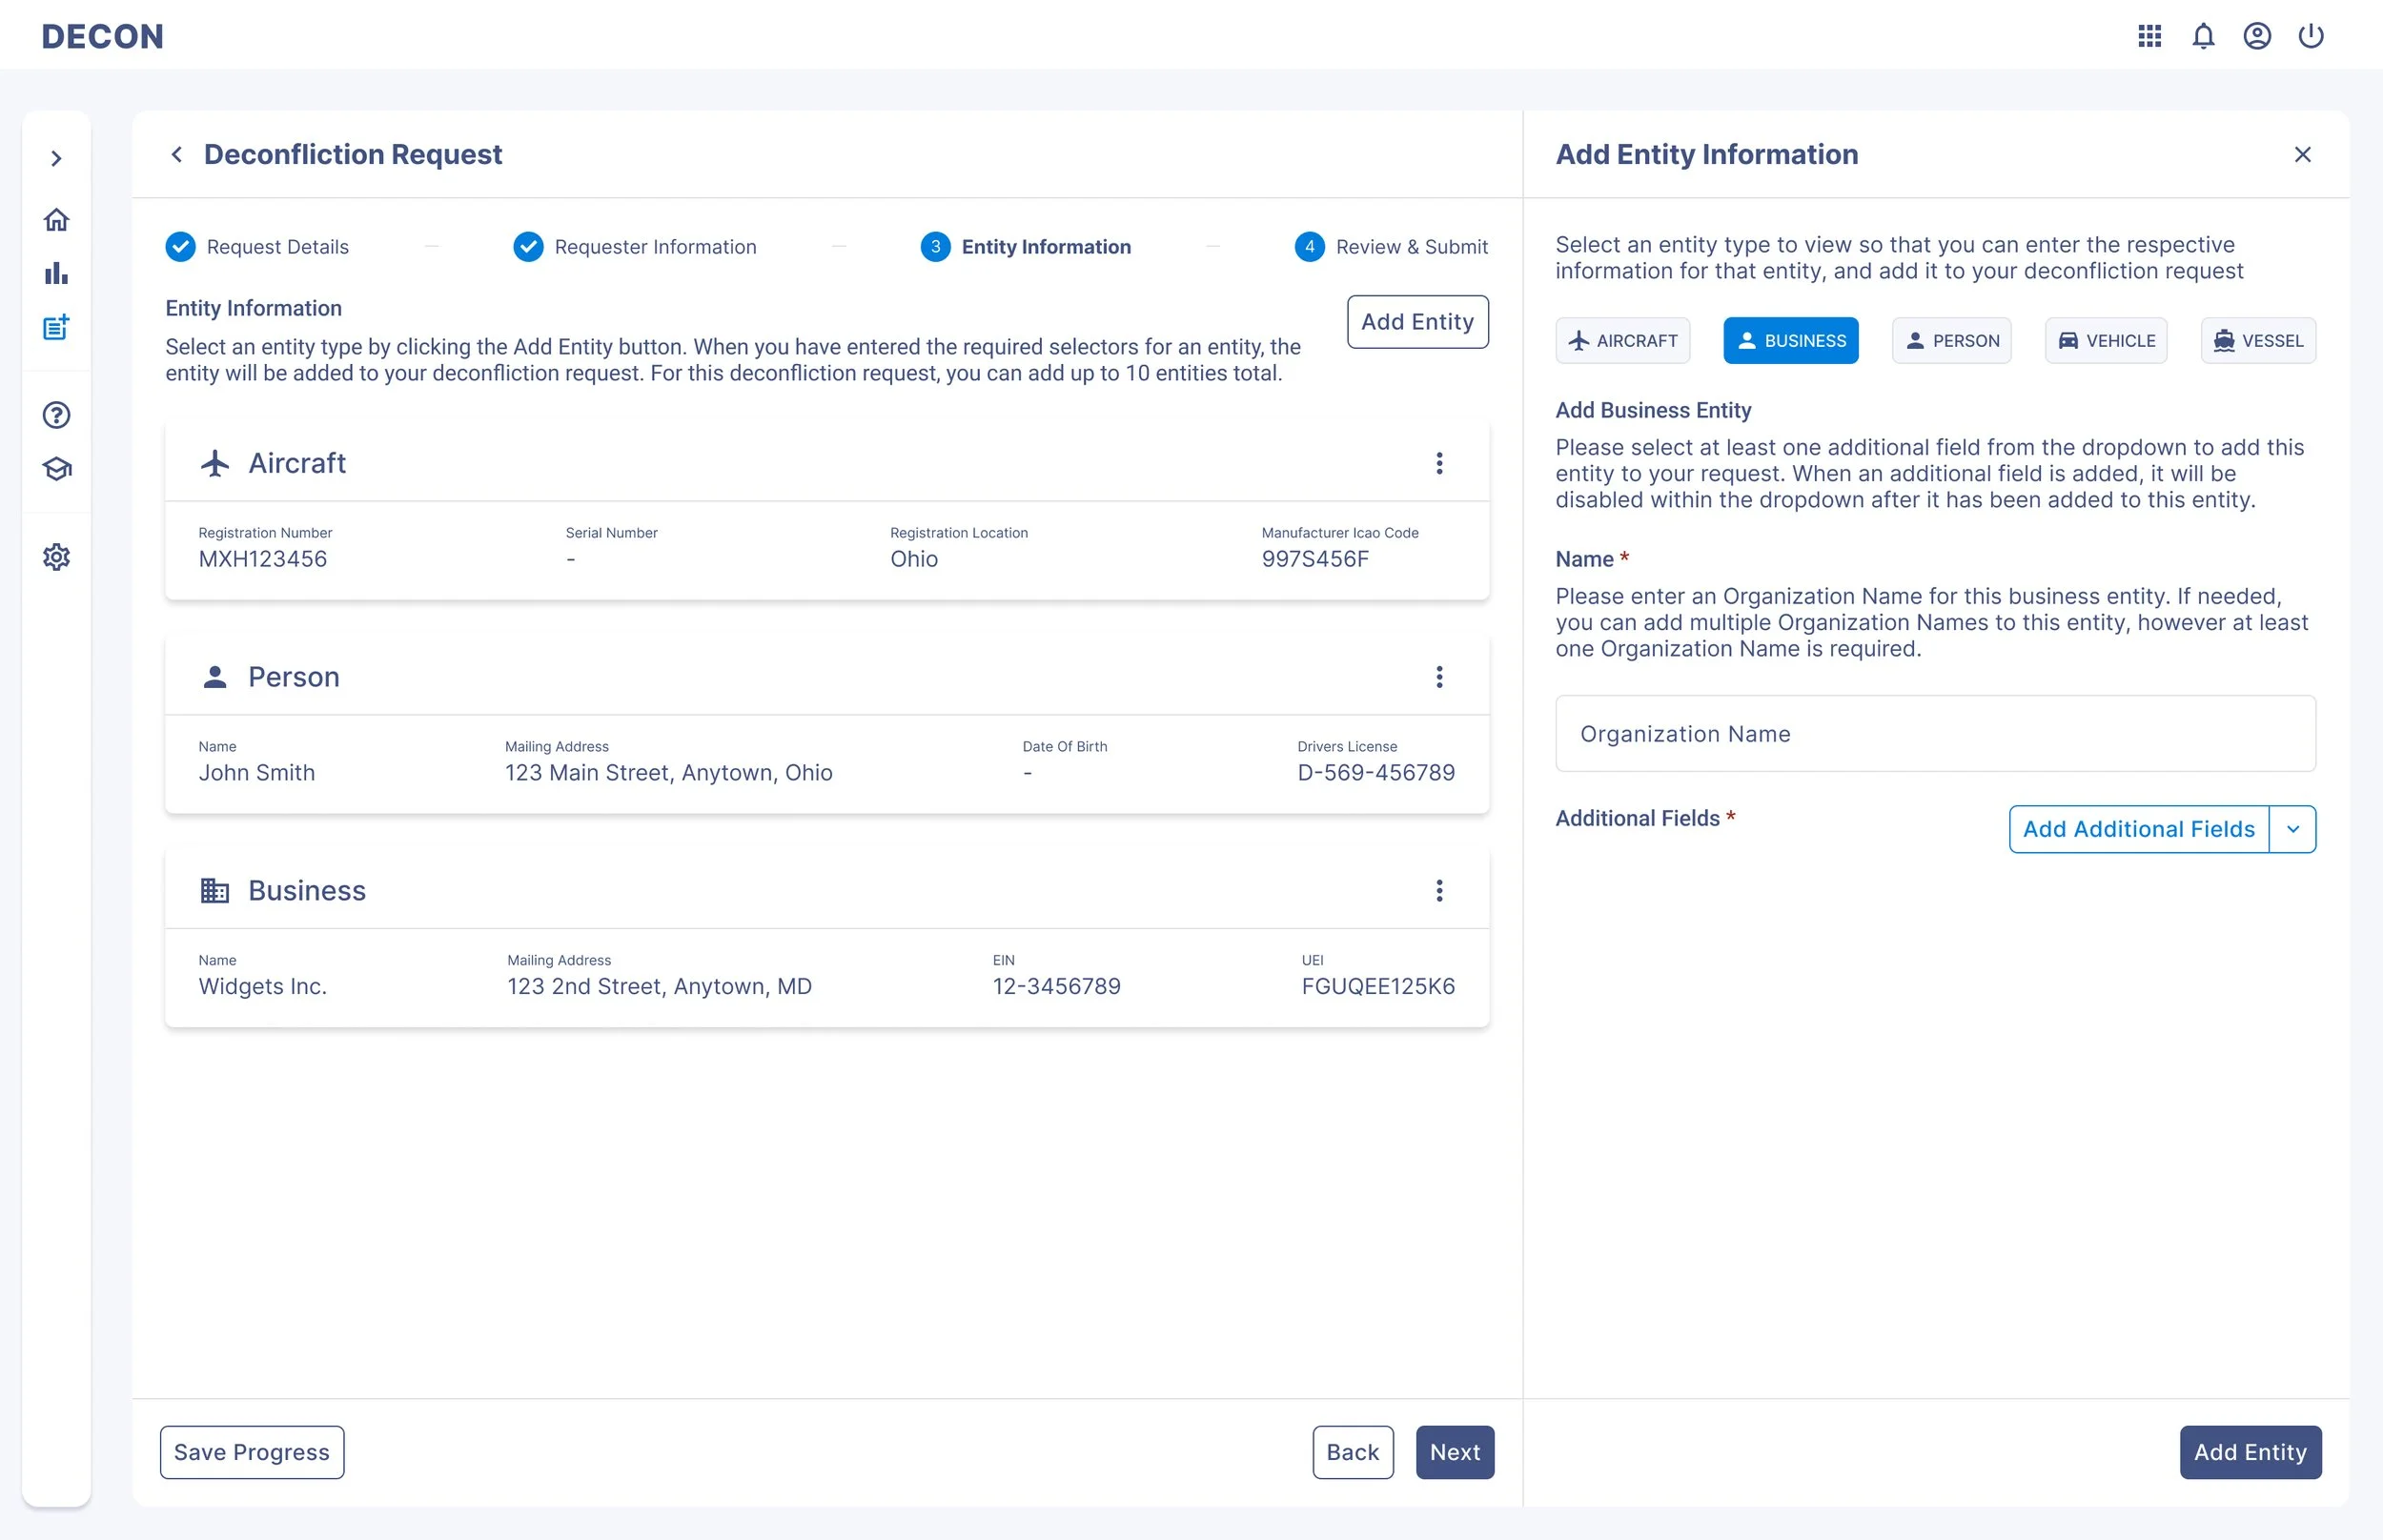Choose the VESSEL entity type

click(2258, 341)
